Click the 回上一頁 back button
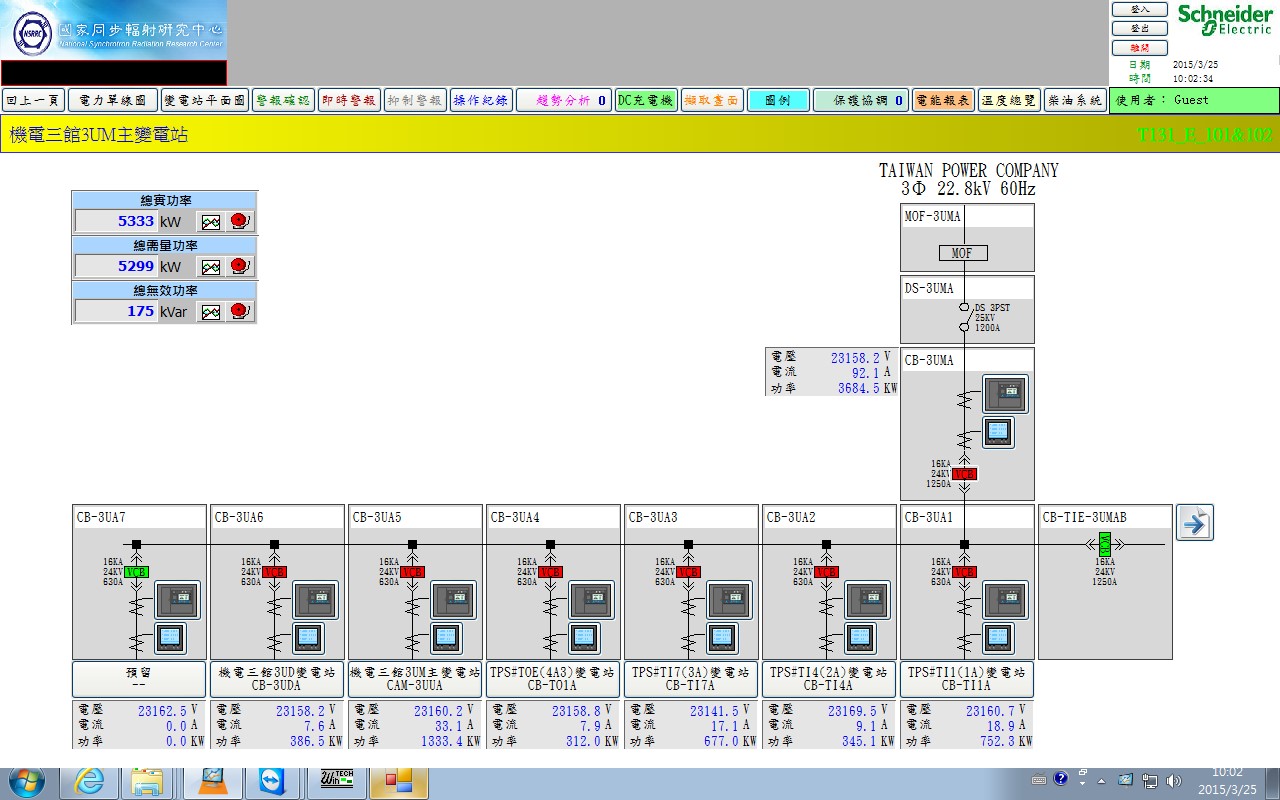1280x800 pixels. coord(34,100)
